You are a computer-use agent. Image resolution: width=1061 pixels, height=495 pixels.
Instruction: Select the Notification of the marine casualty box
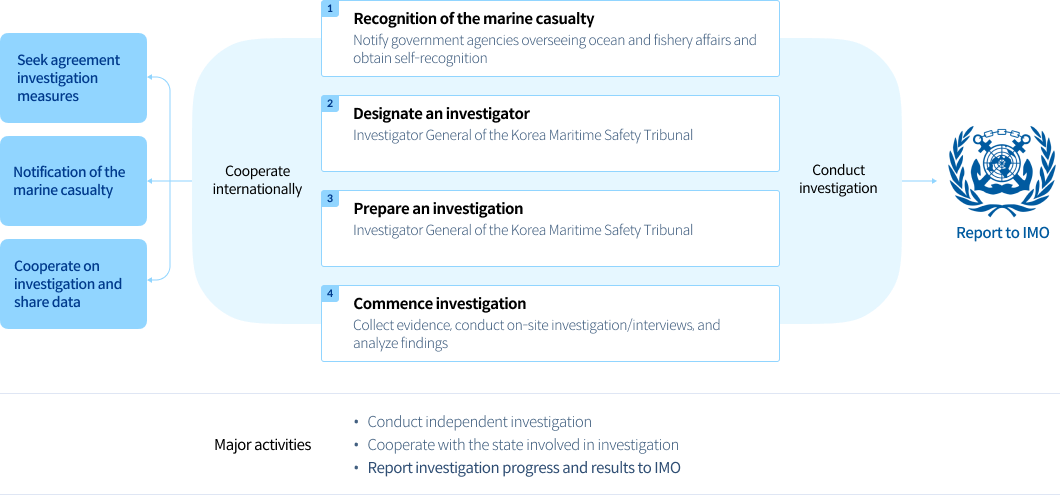(74, 181)
